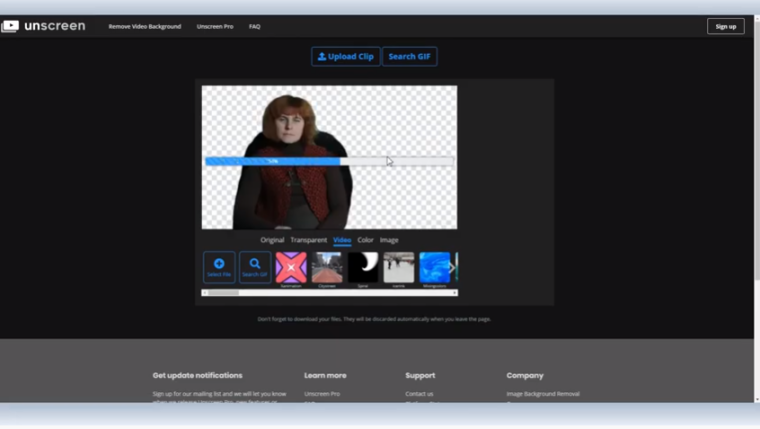Image resolution: width=760 pixels, height=429 pixels.
Task: Expand more backgrounds with right arrow
Action: click(452, 267)
